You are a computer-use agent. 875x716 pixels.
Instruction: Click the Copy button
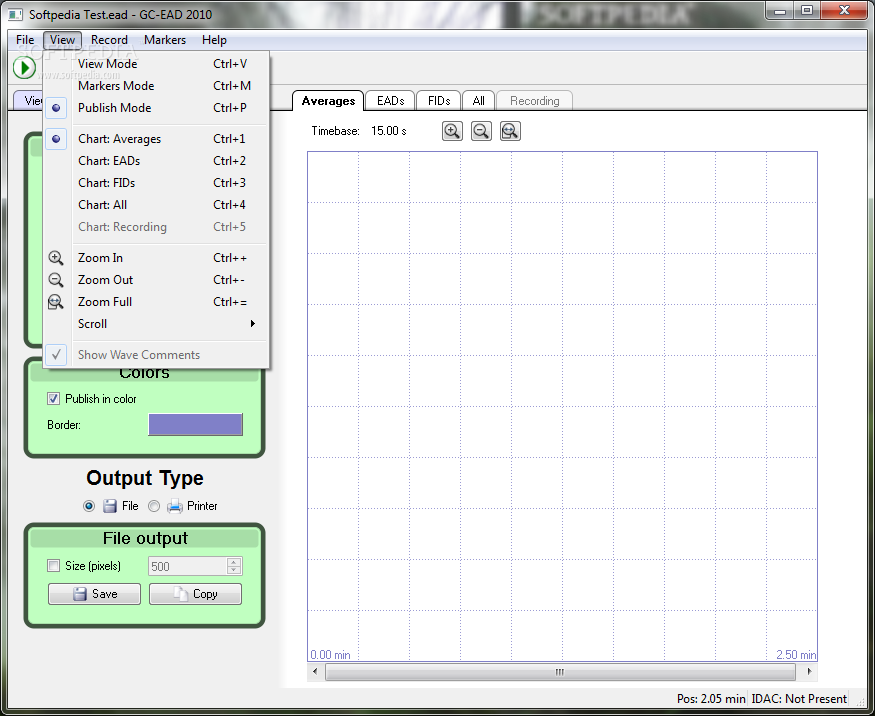pos(195,594)
